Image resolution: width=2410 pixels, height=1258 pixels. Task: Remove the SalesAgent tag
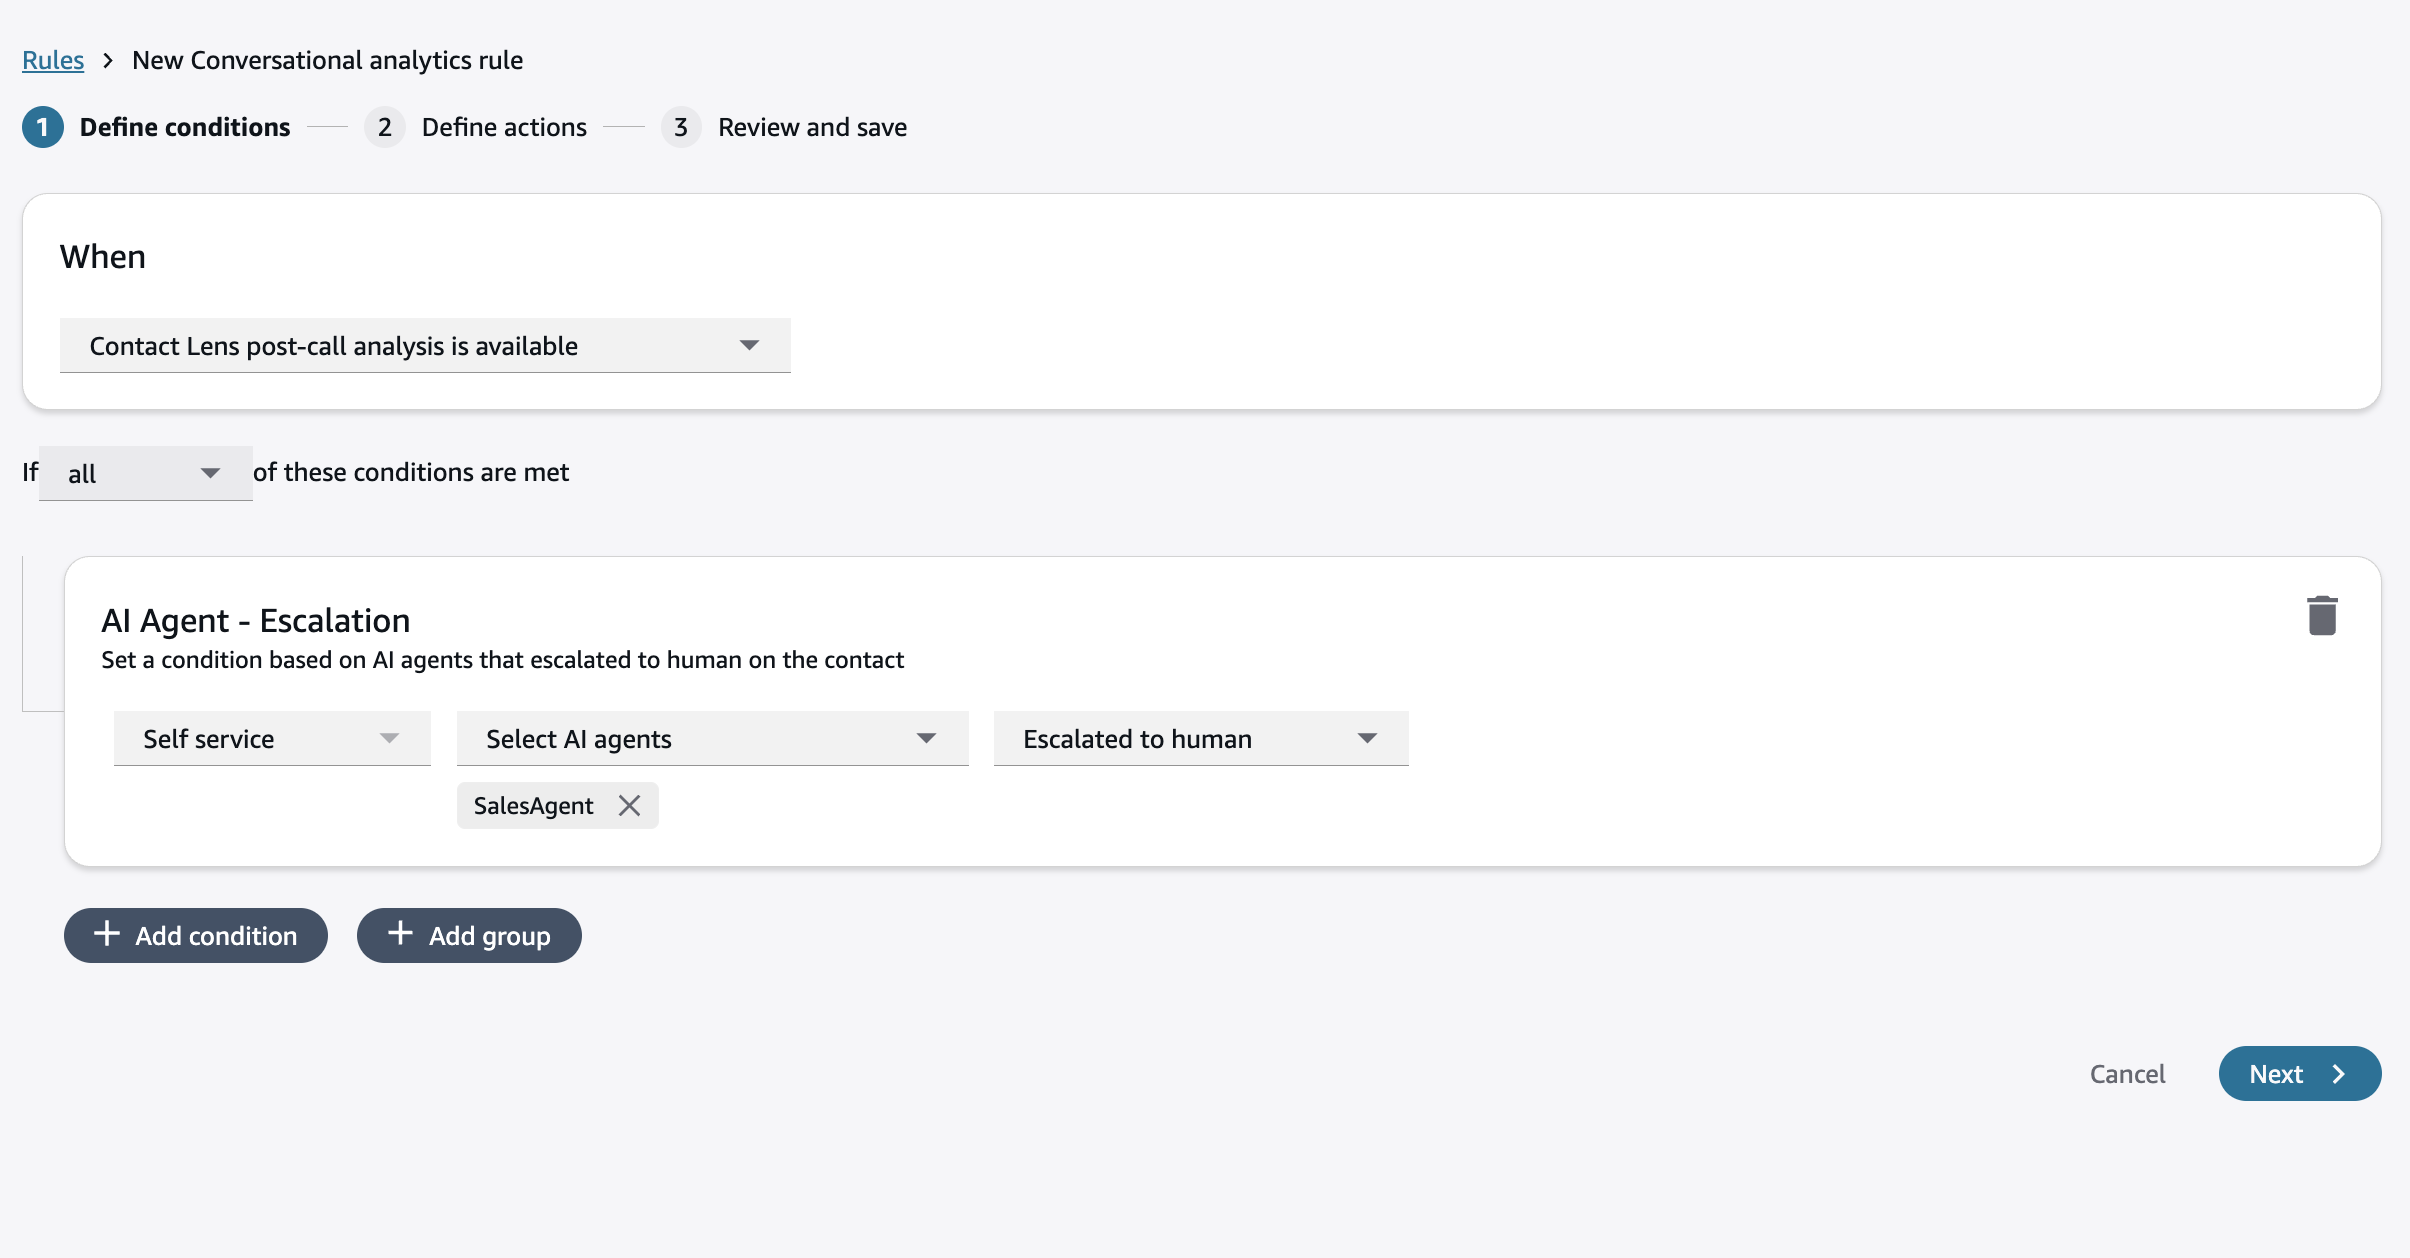coord(629,806)
